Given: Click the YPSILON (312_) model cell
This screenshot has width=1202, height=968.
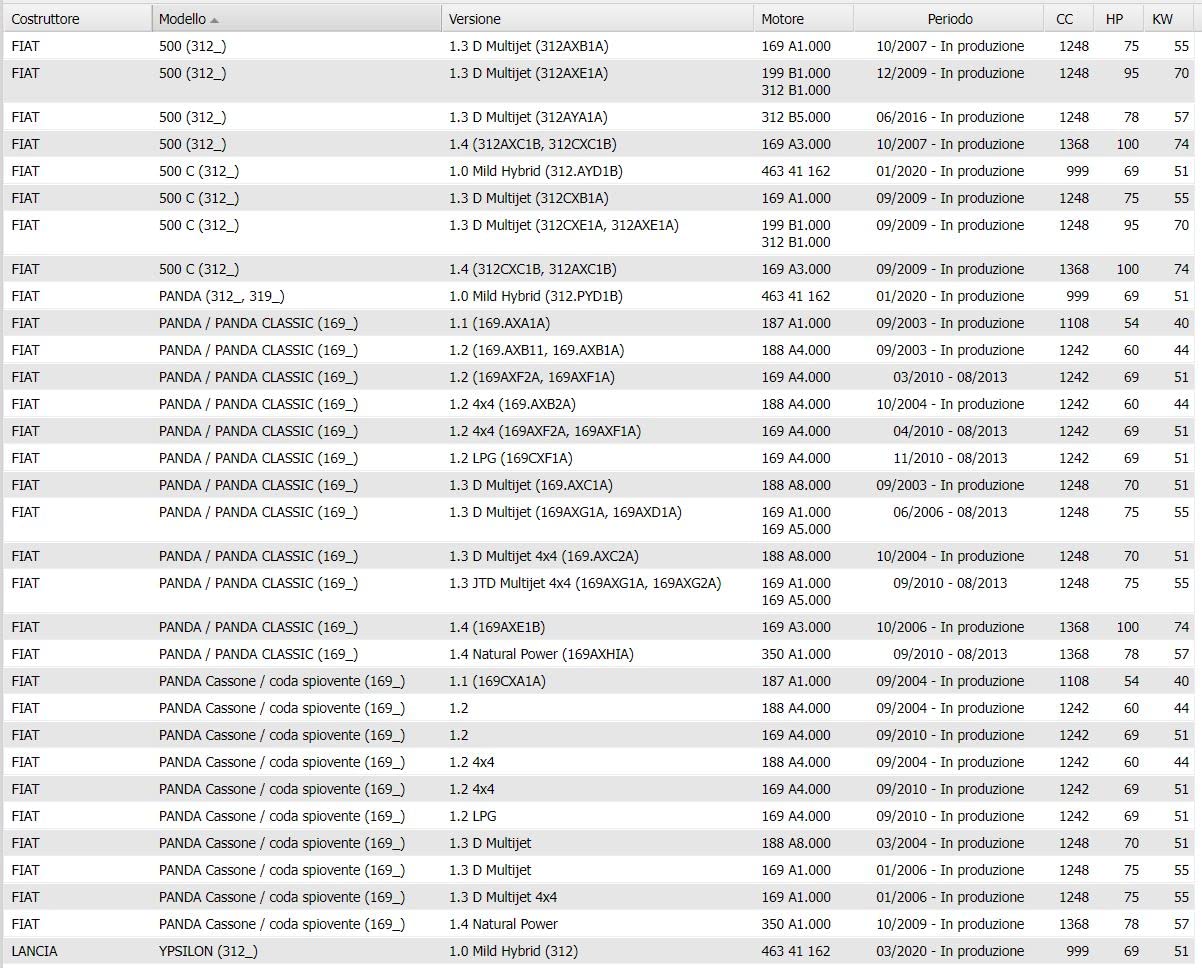Looking at the screenshot, I should 208,951.
